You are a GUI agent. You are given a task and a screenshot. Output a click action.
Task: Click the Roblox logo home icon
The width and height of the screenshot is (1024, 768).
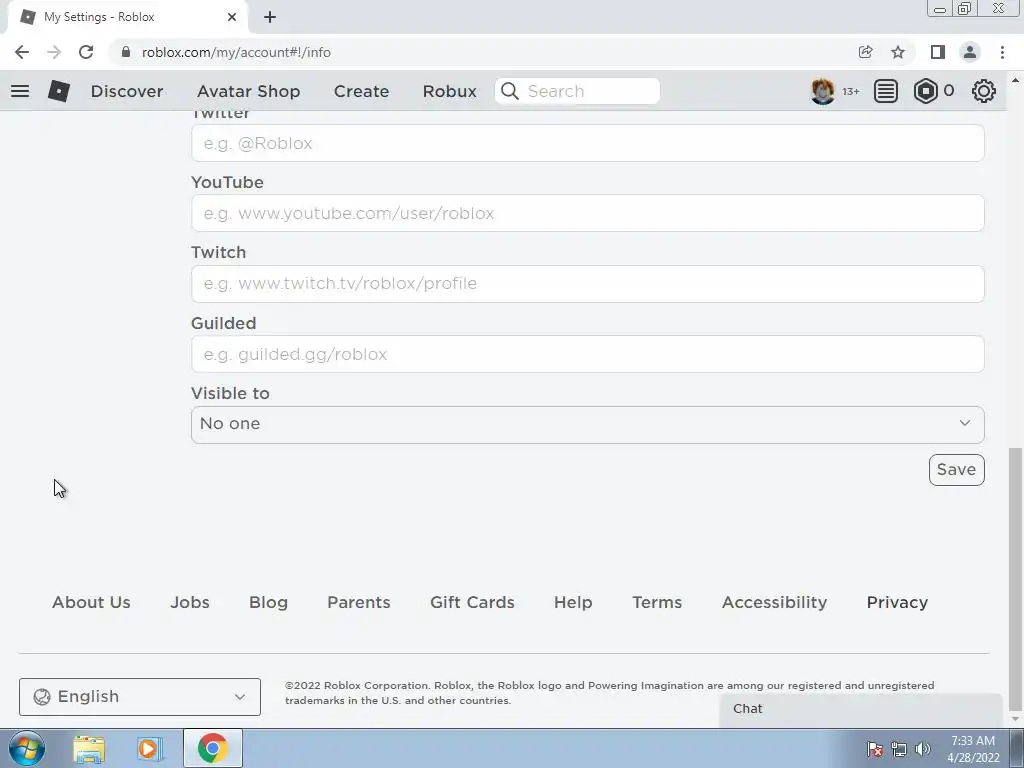pyautogui.click(x=59, y=91)
